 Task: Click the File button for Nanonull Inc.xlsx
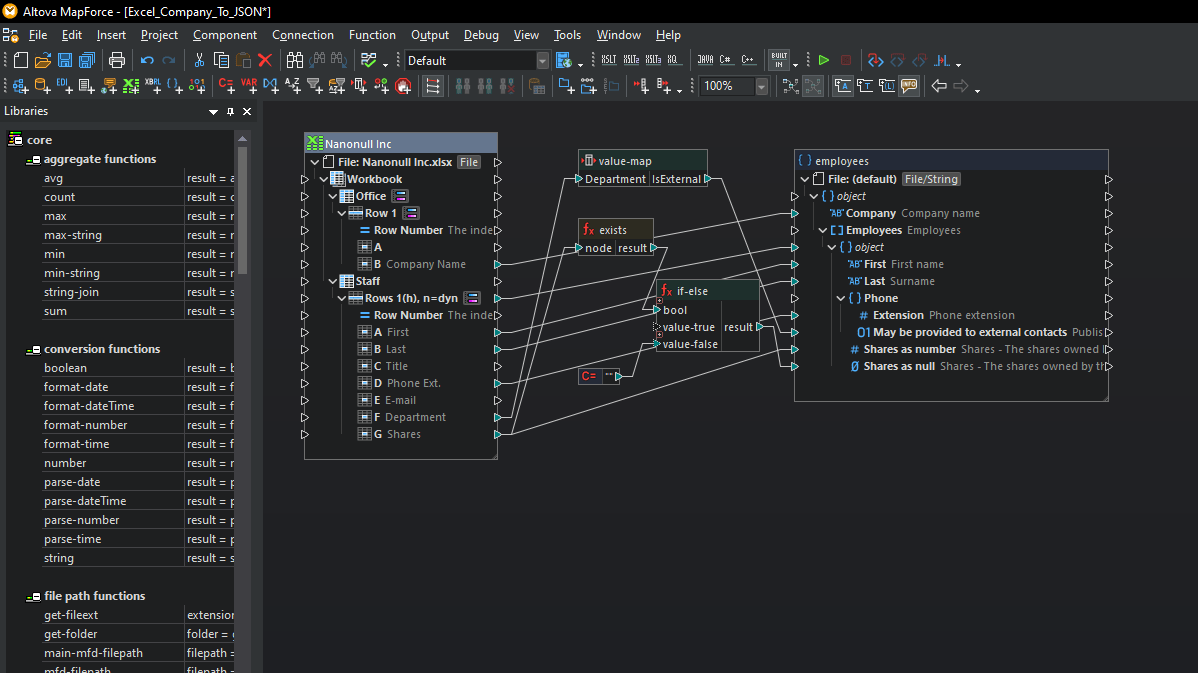(468, 162)
